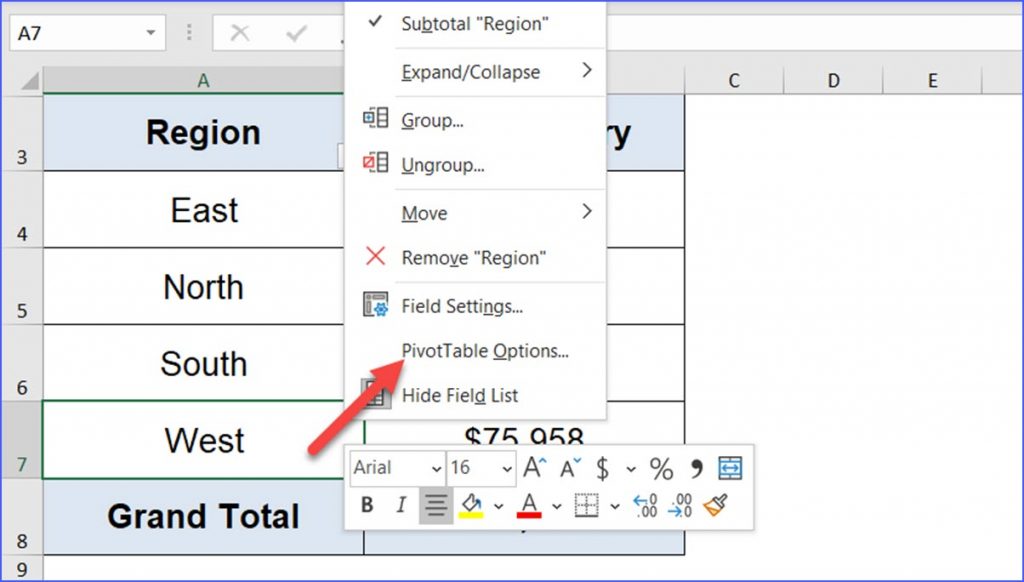Open PivotTable Options from the menu
1024x582 pixels.
(485, 351)
